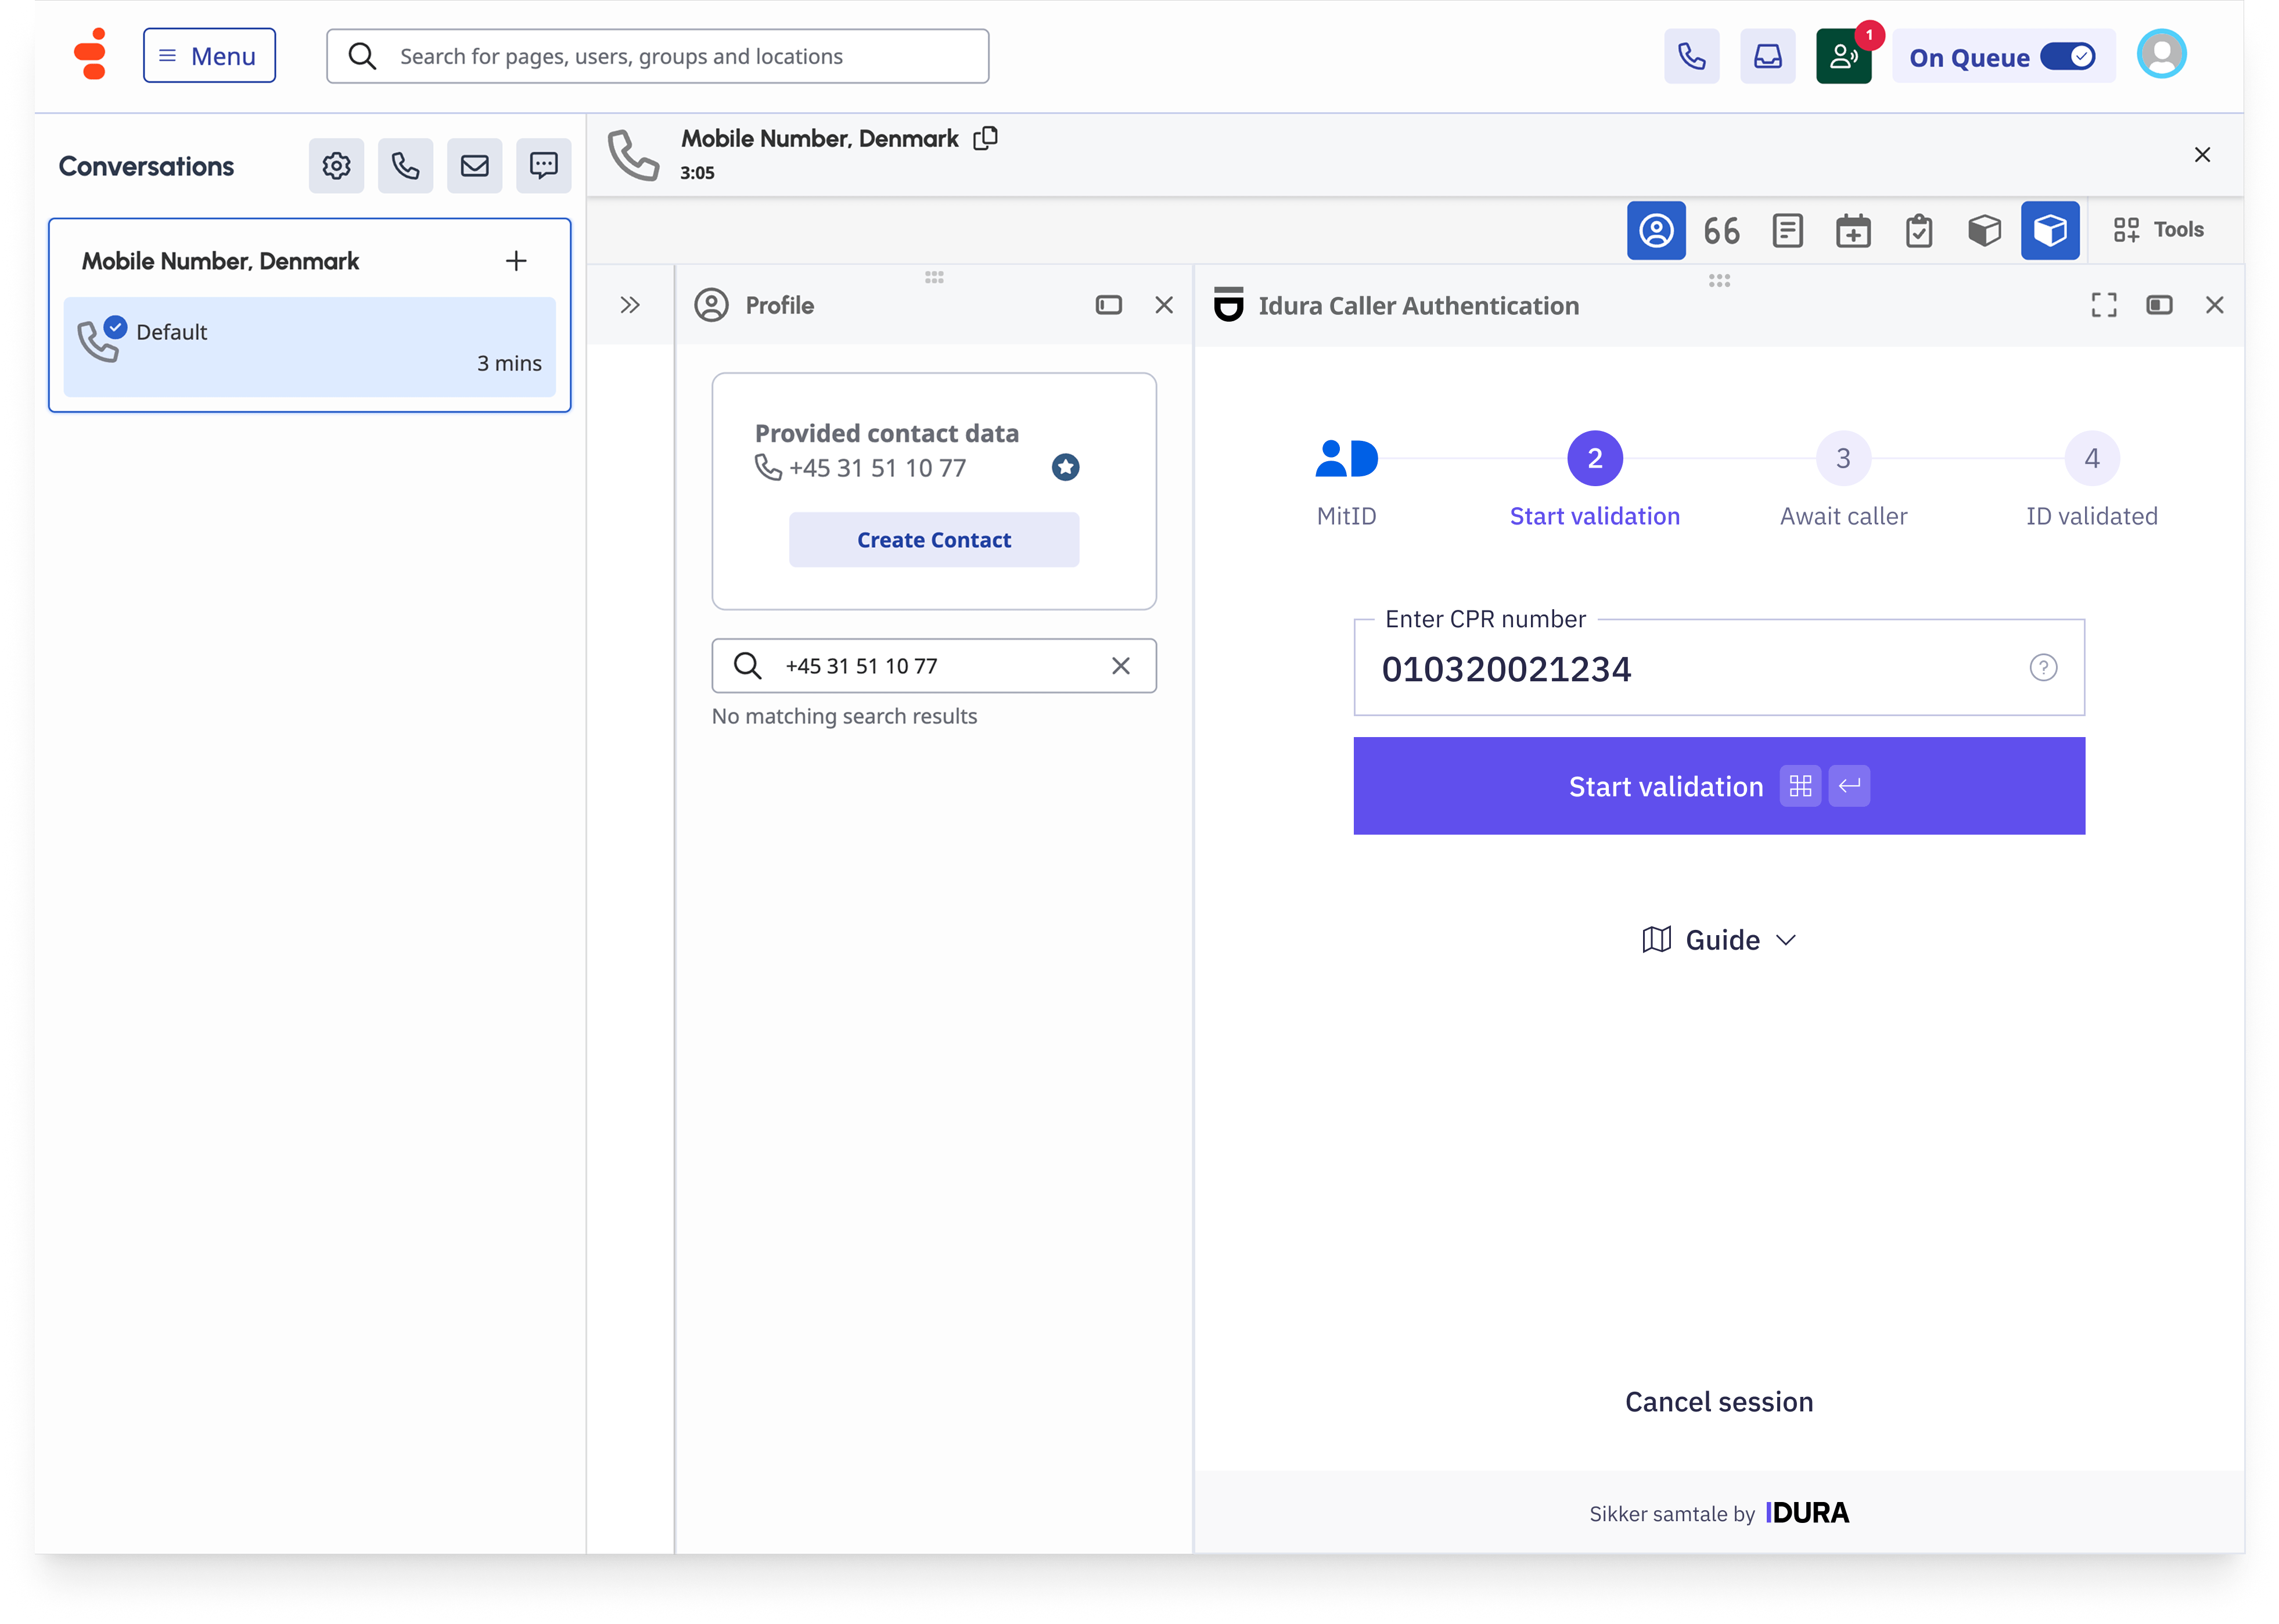Filter Conversations by email icon
Screen dimensions: 2279x1624
click(474, 166)
